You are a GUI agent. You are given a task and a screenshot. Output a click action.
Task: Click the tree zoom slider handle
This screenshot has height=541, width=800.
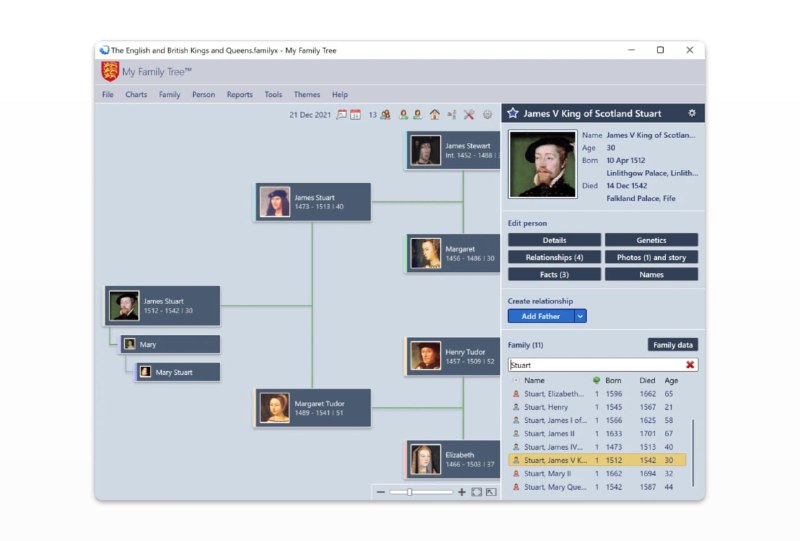pyautogui.click(x=409, y=492)
